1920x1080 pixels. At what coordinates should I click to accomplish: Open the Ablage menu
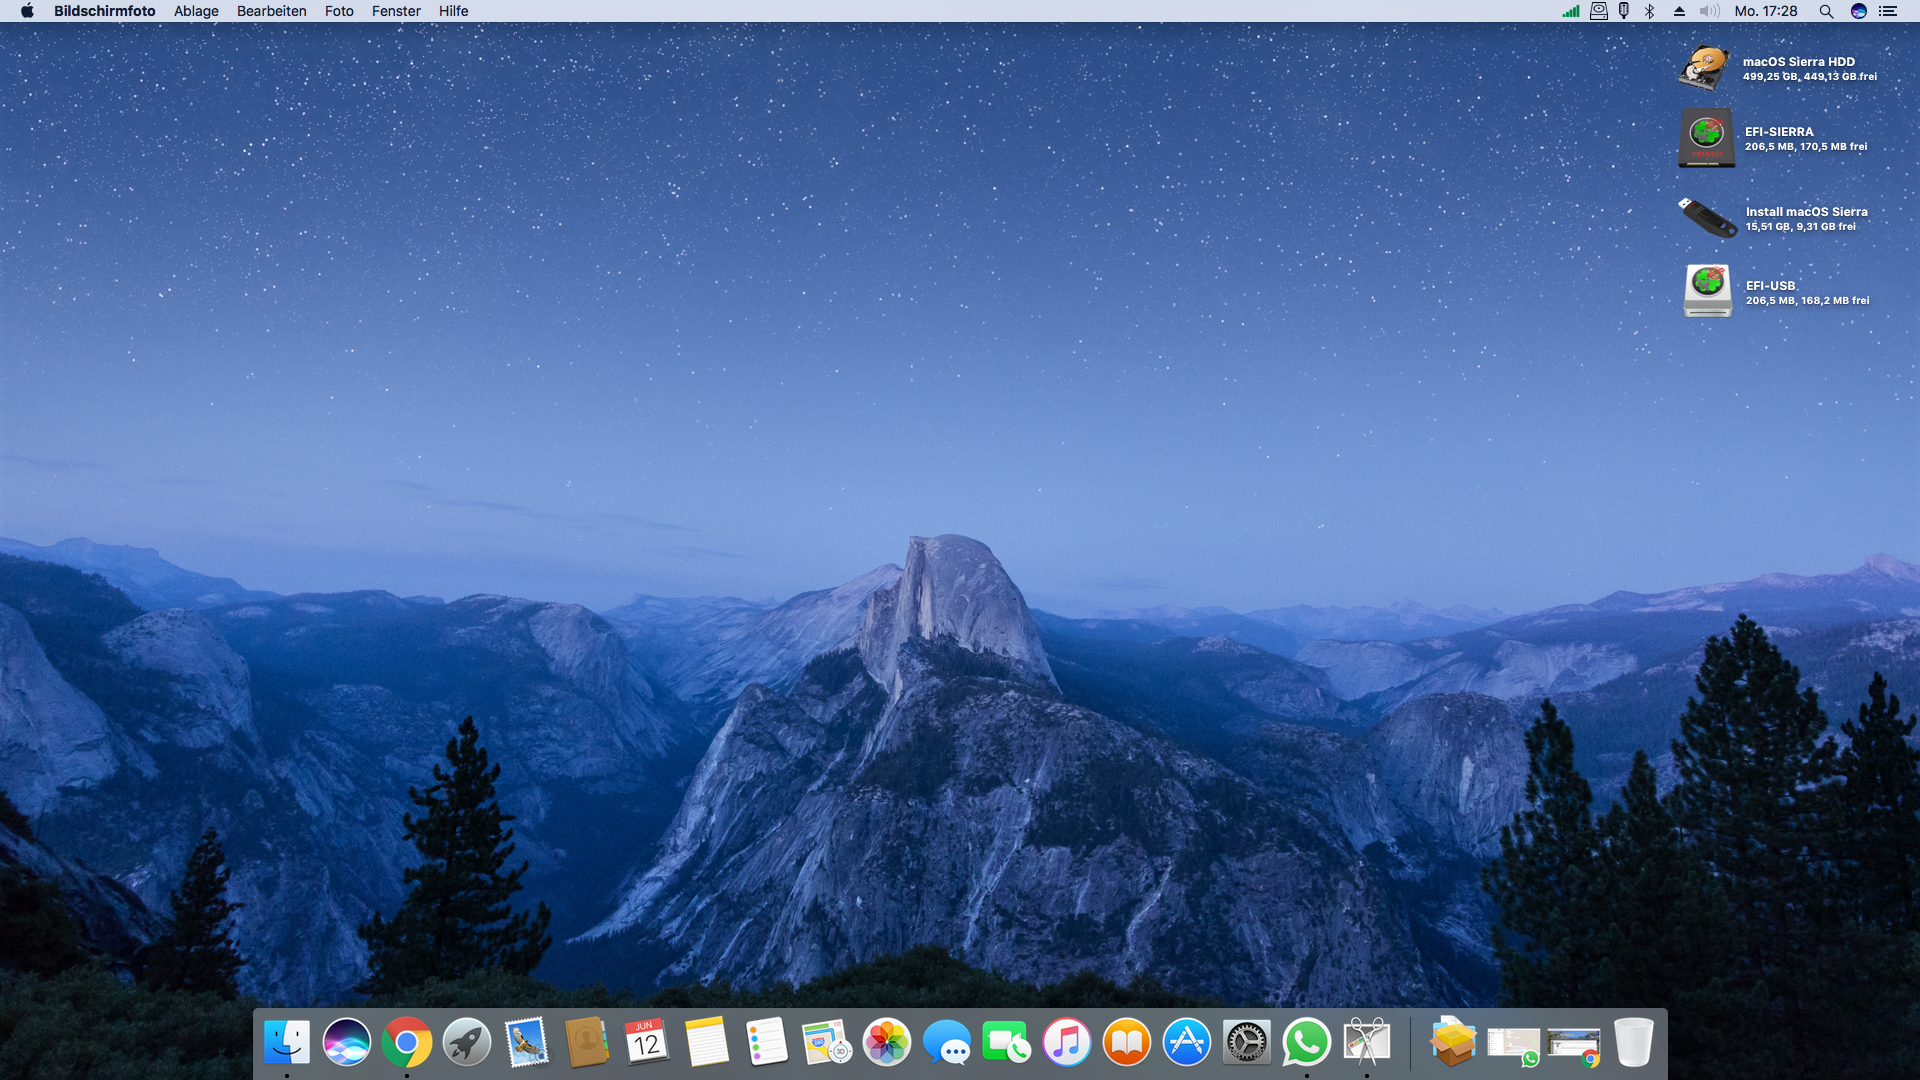coord(196,11)
